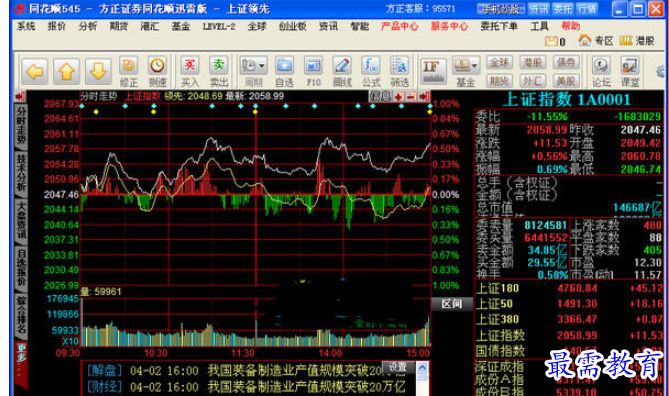Click the 资讯 title bar button
Viewport: 669px width, 396px height.
coord(538,9)
